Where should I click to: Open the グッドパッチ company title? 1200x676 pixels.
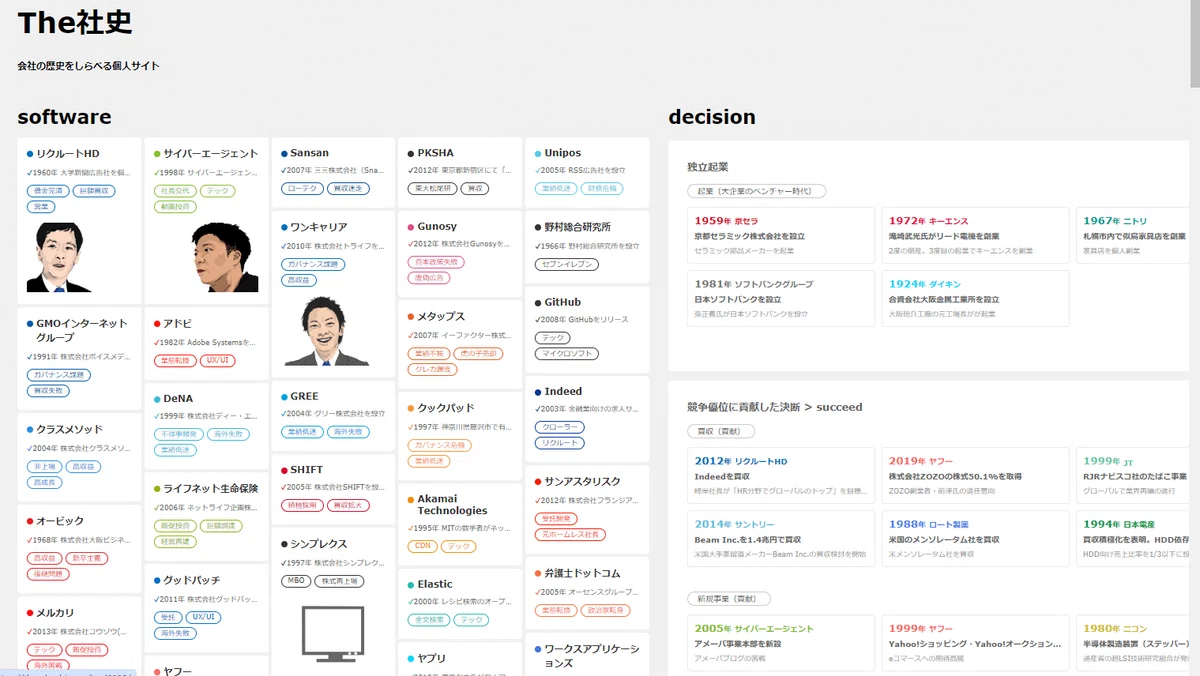191,580
